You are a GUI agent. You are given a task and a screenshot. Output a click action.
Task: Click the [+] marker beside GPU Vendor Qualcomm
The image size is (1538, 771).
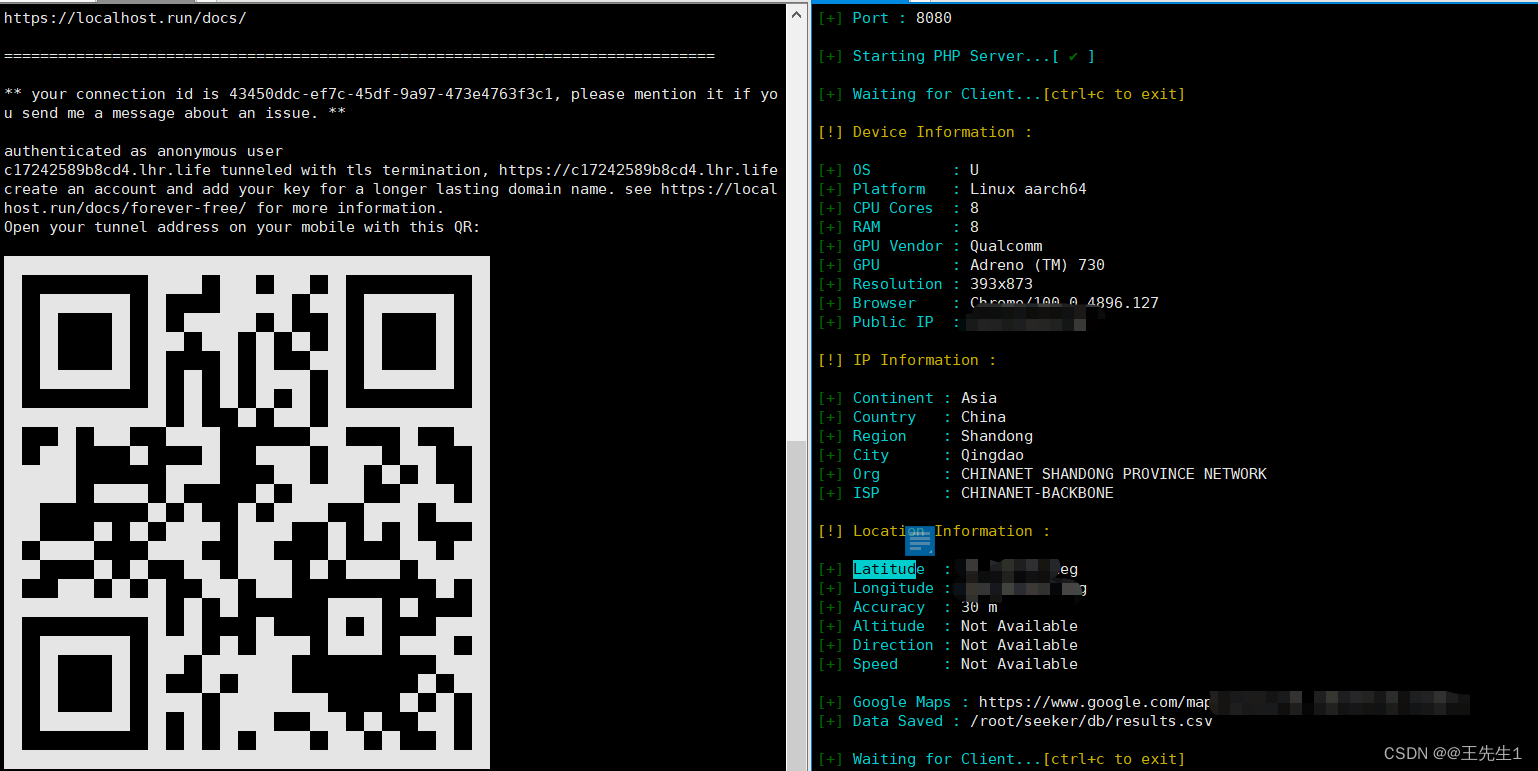pyautogui.click(x=830, y=245)
